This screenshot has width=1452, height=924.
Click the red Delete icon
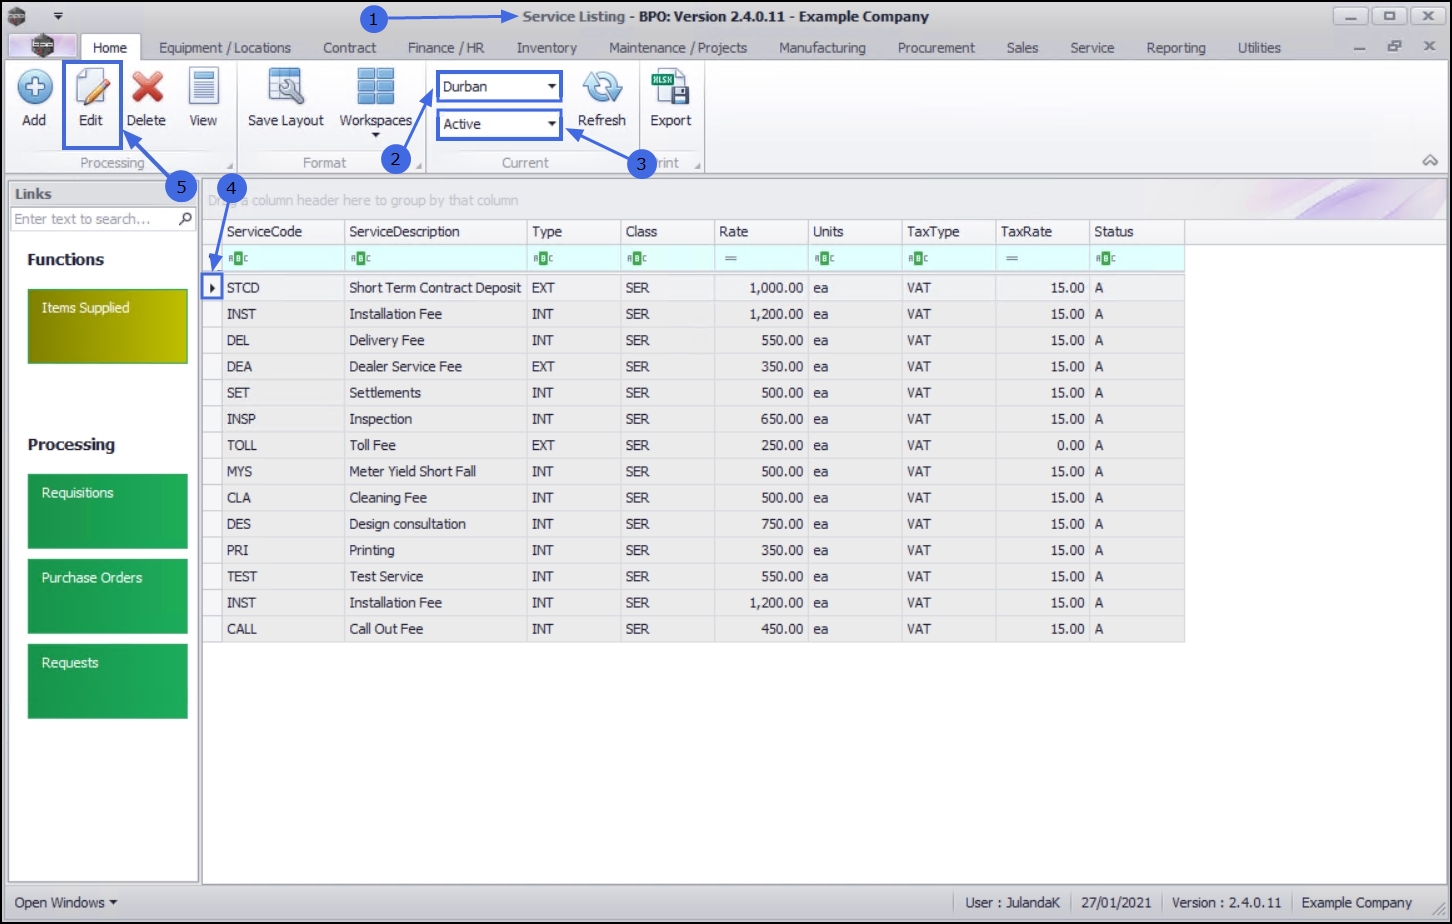[x=147, y=87]
